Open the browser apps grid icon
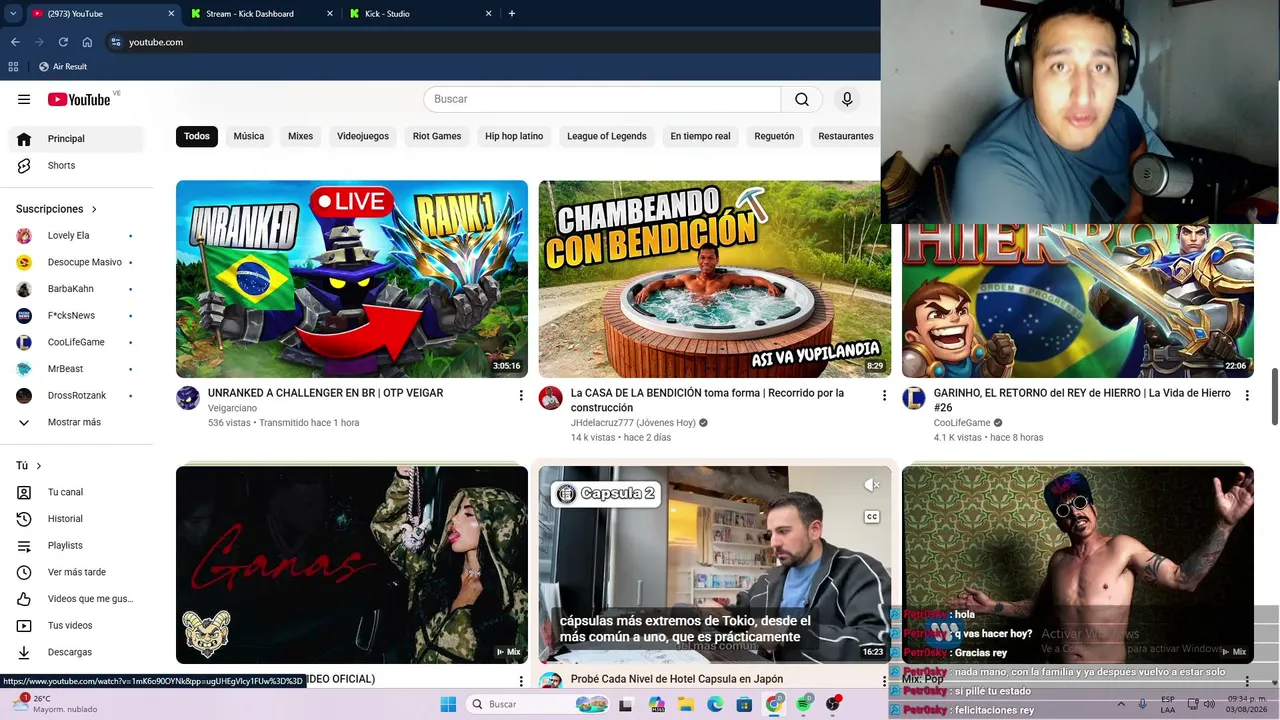The height and width of the screenshot is (720, 1280). pyautogui.click(x=13, y=67)
